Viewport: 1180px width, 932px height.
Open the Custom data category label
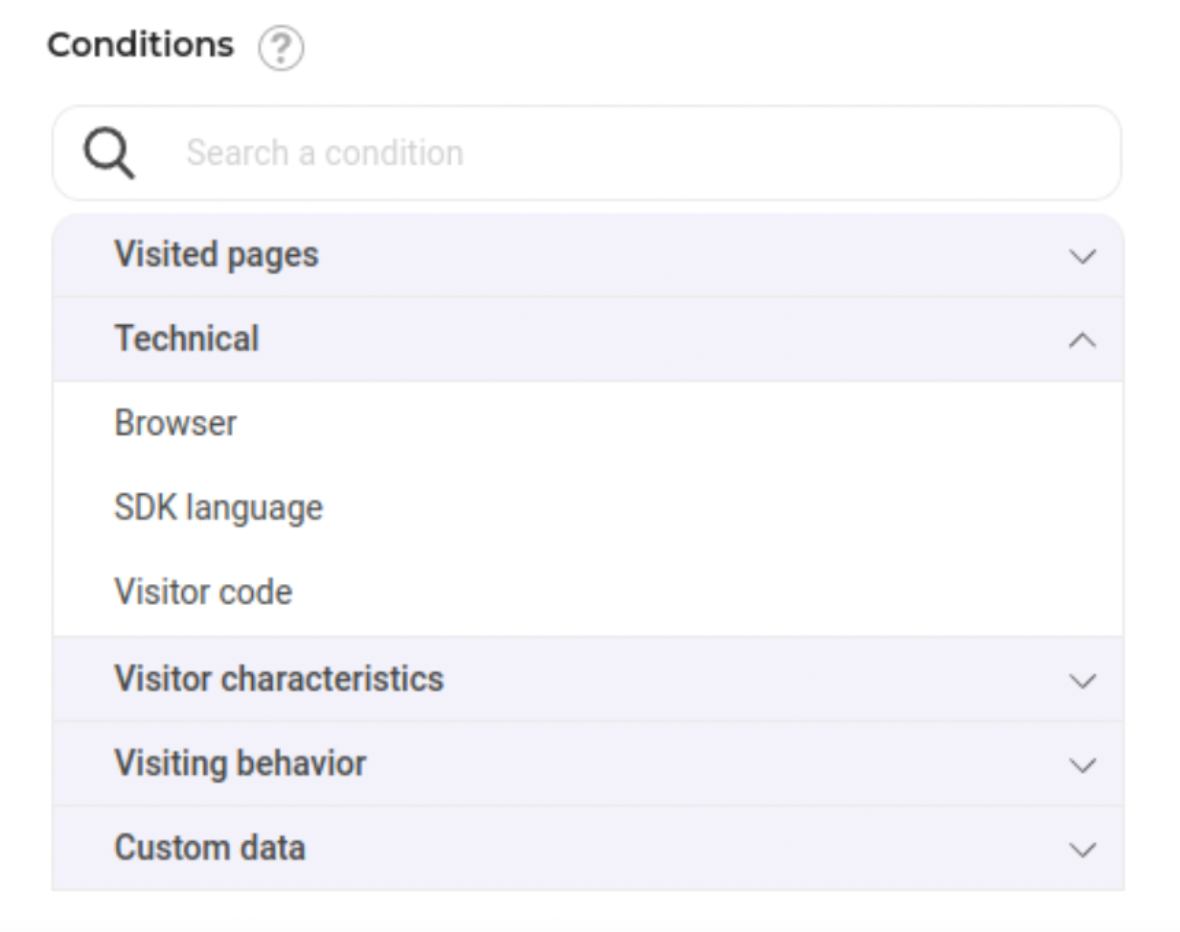point(210,848)
